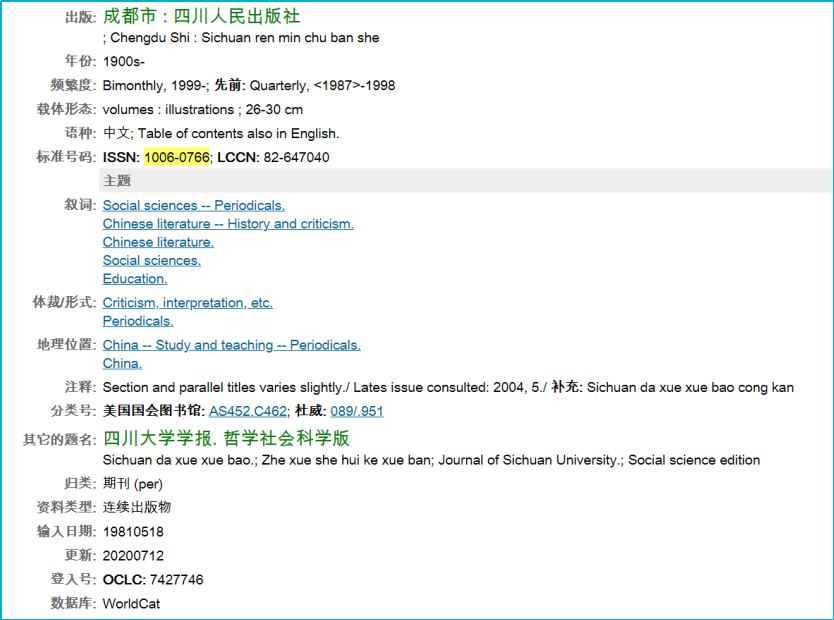This screenshot has height=620, width=834.
Task: Click language note 'Table of contents also in English.'
Action: pyautogui.click(x=238, y=133)
